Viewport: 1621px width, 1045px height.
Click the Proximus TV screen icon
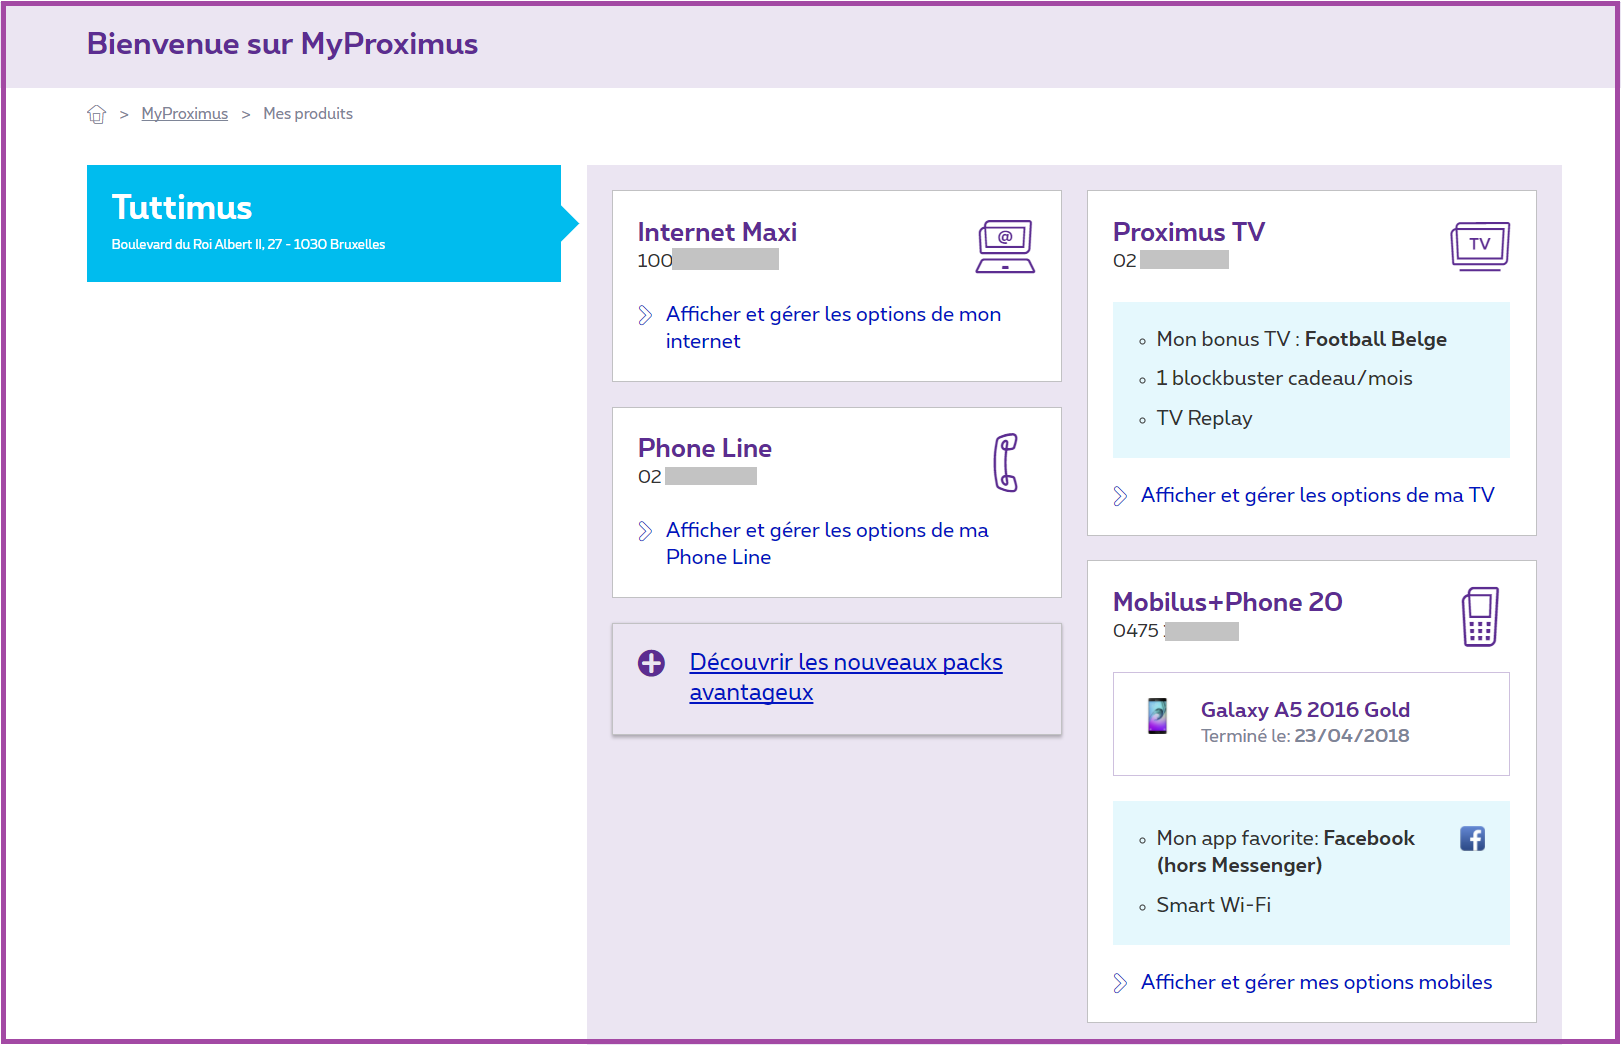point(1479,246)
